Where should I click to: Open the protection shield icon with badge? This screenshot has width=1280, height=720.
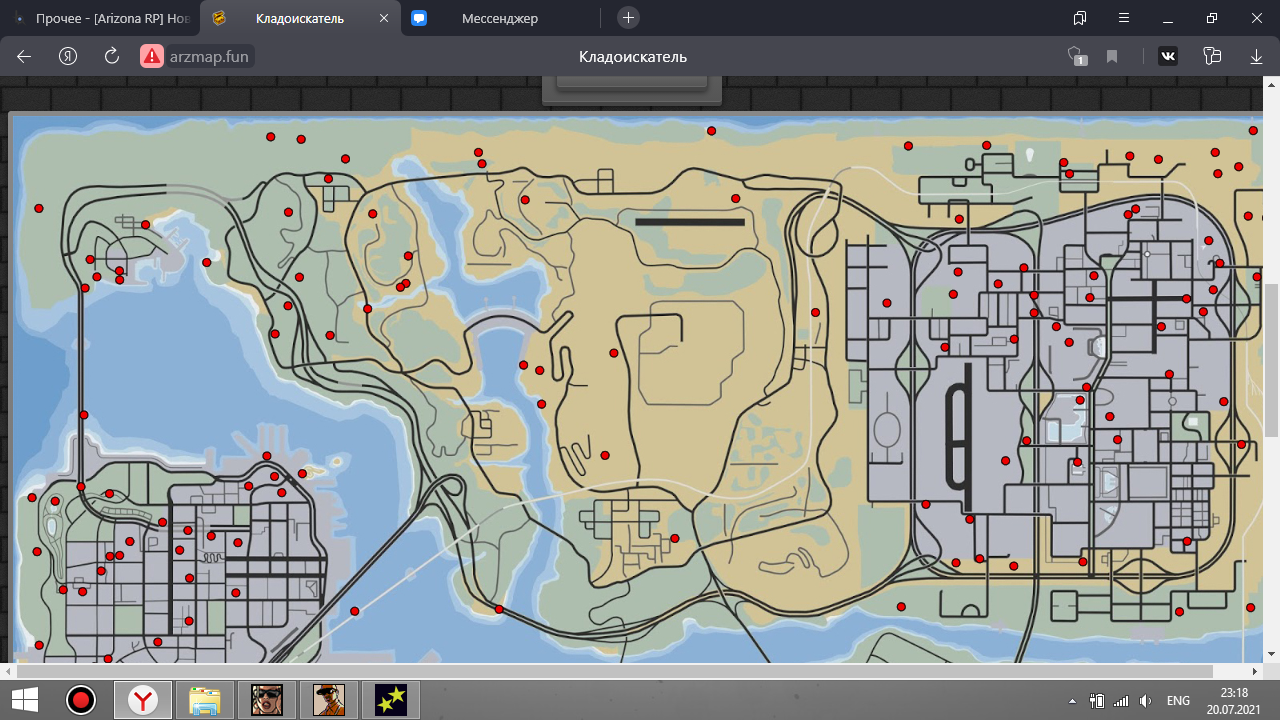point(1076,57)
